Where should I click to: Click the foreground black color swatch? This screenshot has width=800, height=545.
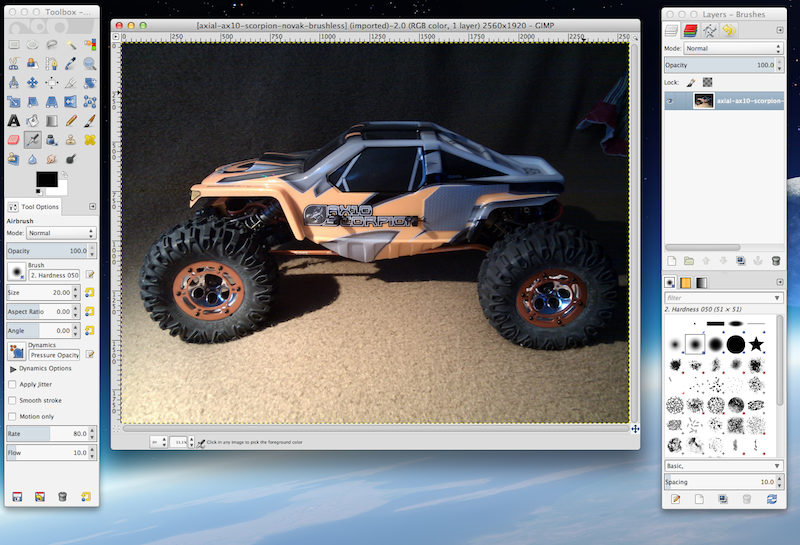tap(45, 180)
